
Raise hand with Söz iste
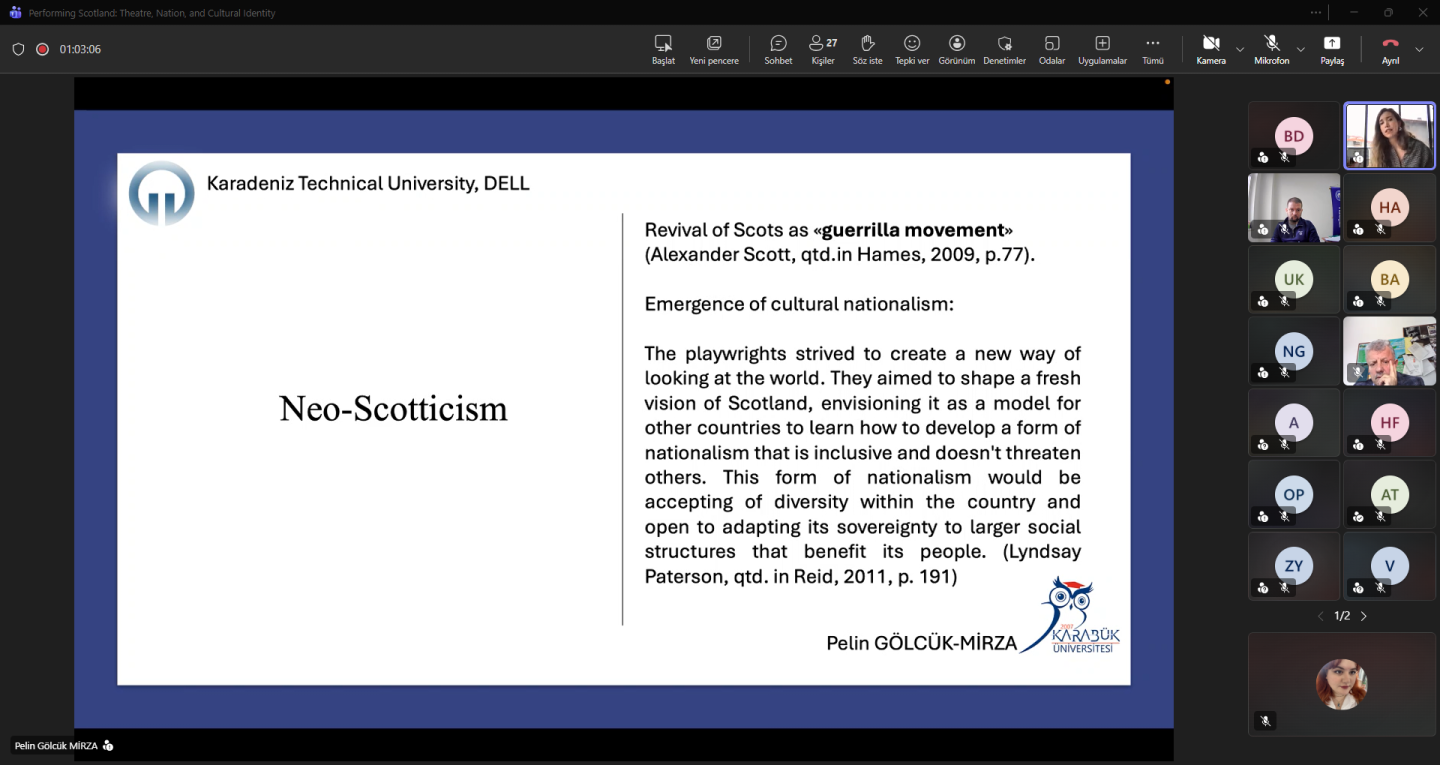867,48
